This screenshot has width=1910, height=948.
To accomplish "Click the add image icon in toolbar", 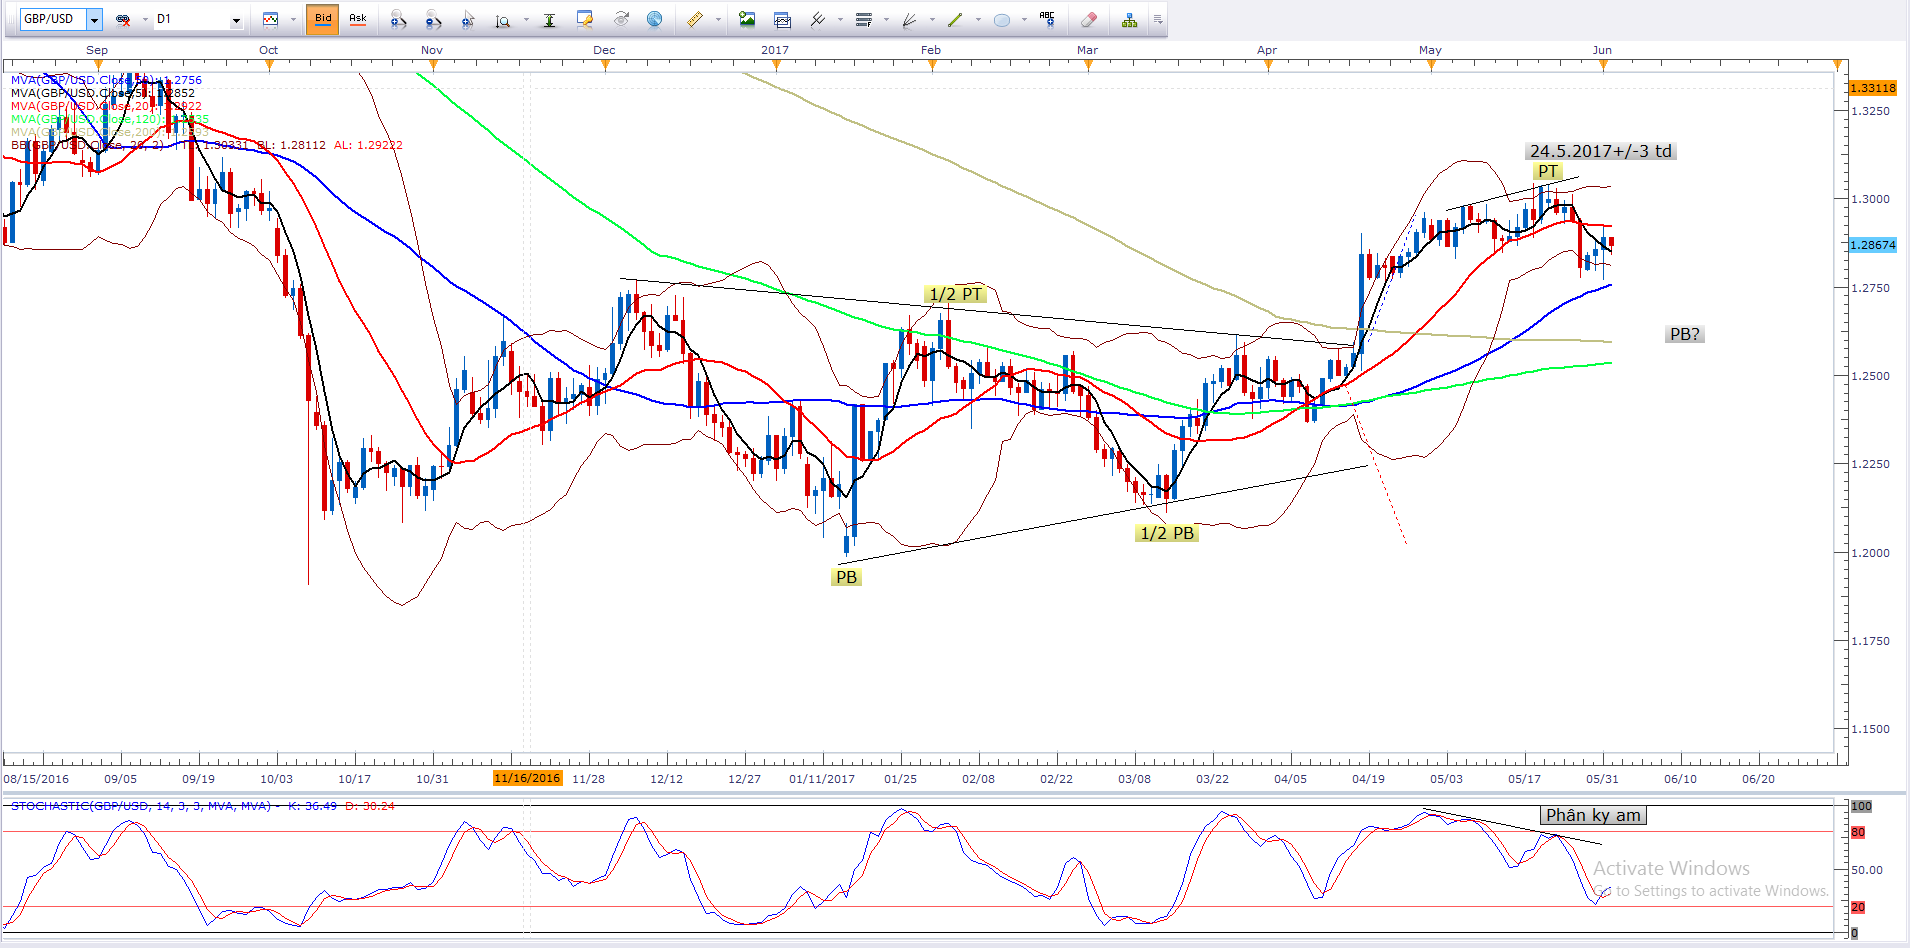I will pyautogui.click(x=747, y=19).
